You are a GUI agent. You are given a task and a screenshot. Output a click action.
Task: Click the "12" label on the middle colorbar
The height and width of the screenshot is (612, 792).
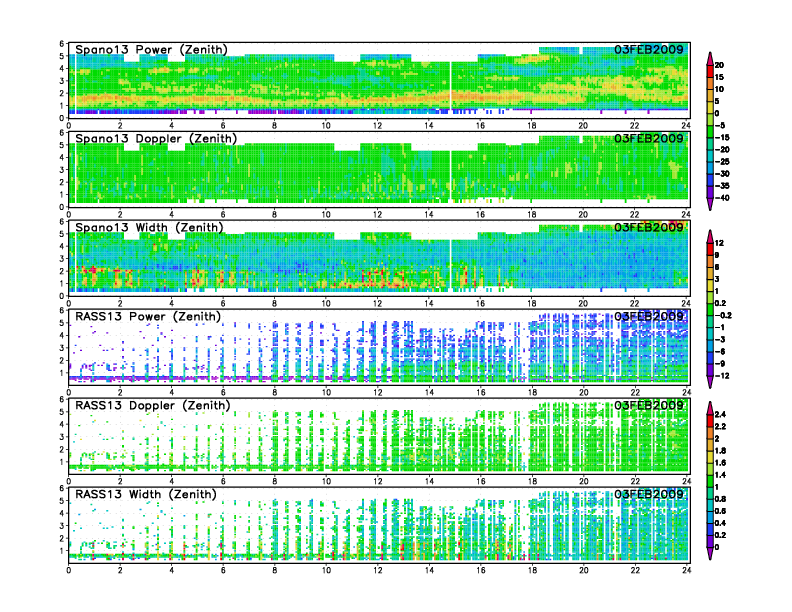[x=719, y=243]
